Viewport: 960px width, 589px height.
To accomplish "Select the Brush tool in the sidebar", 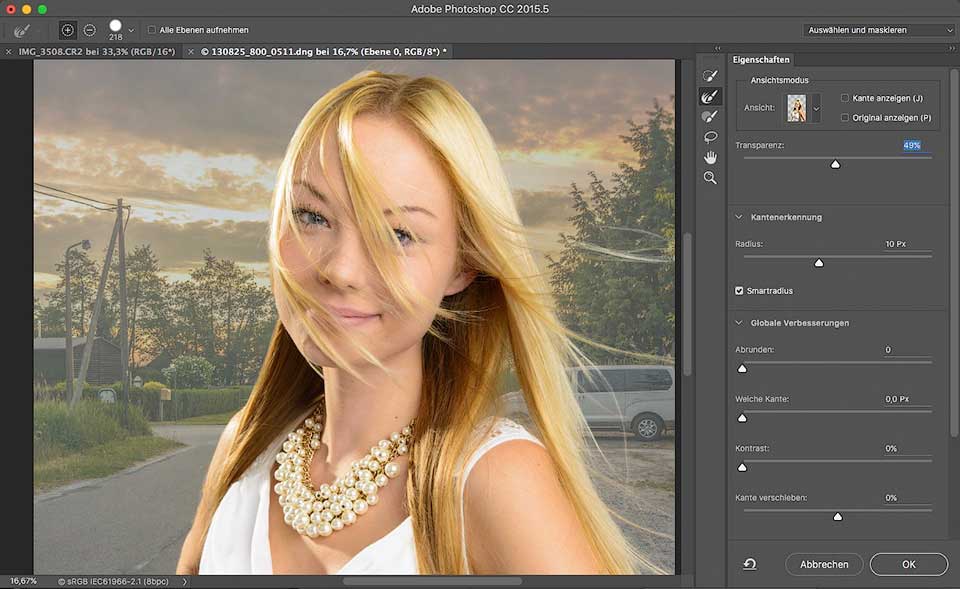I will coord(710,117).
